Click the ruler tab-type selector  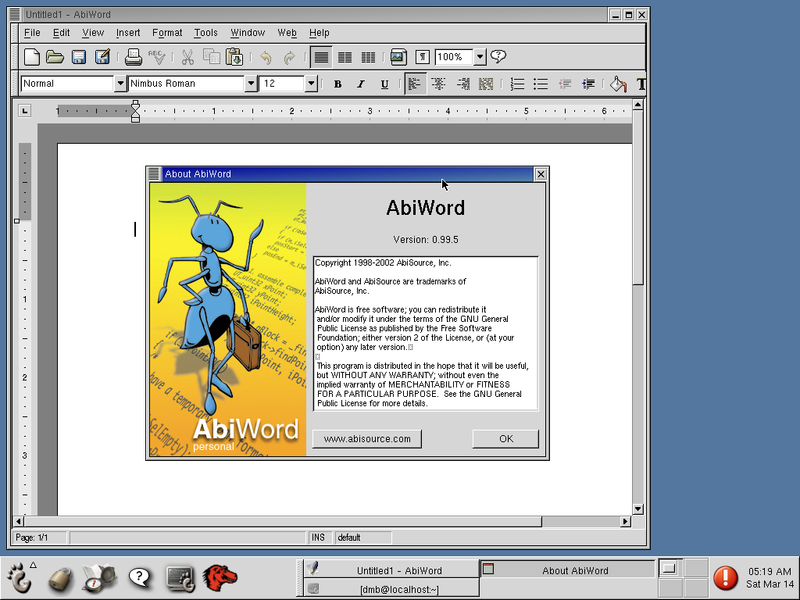click(24, 110)
